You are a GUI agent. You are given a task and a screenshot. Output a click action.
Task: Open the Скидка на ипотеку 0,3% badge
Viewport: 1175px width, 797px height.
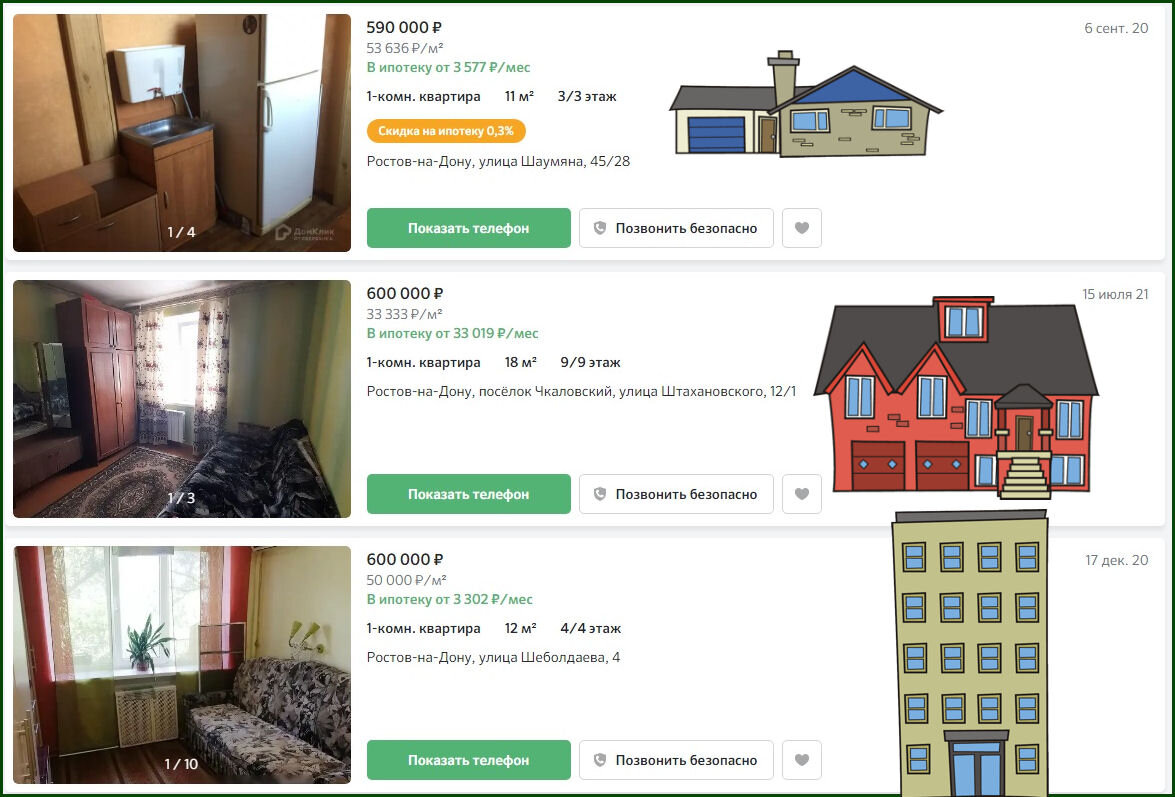(x=446, y=131)
